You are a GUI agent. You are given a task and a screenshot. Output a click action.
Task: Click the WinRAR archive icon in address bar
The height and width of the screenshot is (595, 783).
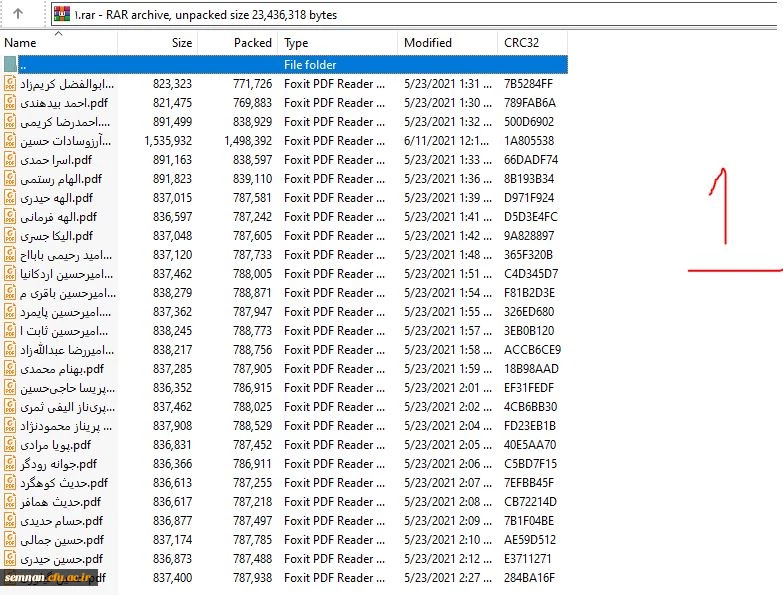[62, 14]
